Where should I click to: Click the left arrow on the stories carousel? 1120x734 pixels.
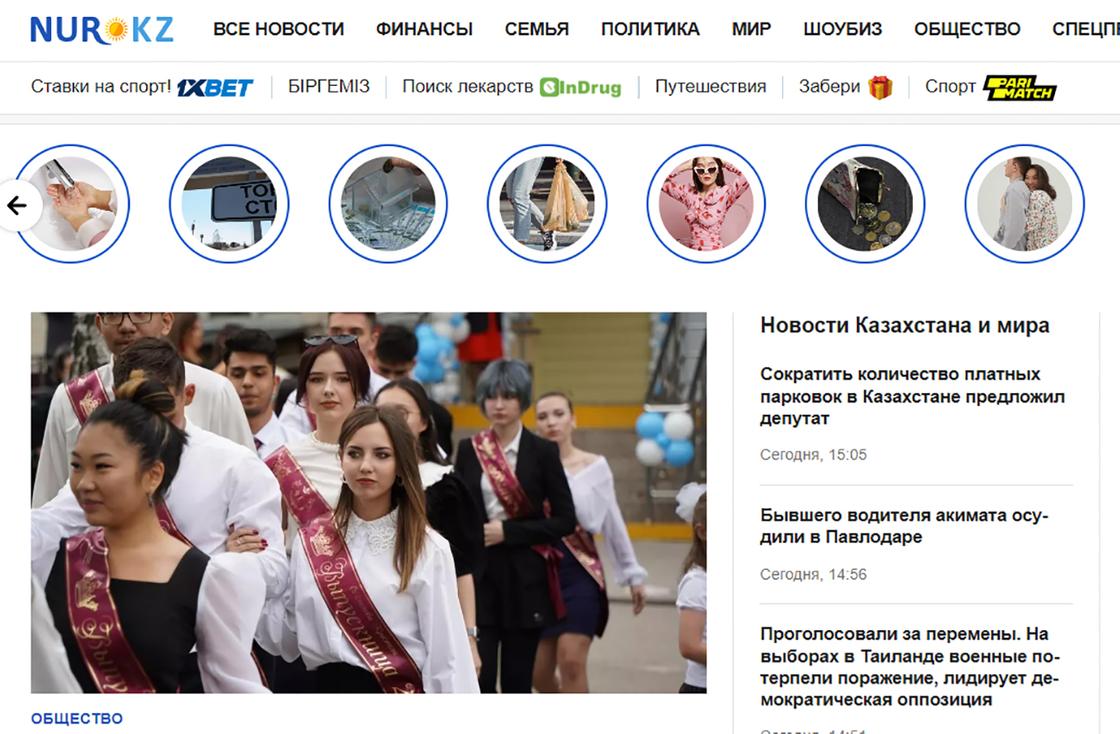[x=15, y=203]
